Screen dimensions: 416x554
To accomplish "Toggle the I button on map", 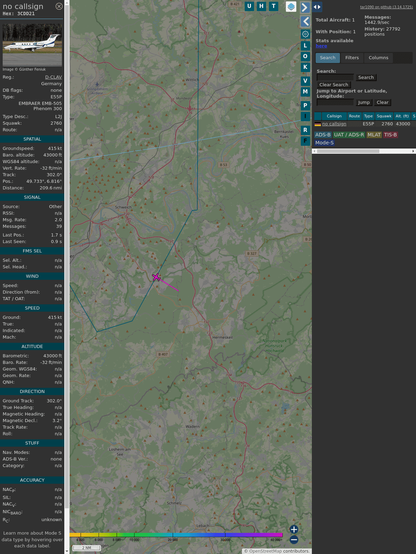I will pos(305,116).
